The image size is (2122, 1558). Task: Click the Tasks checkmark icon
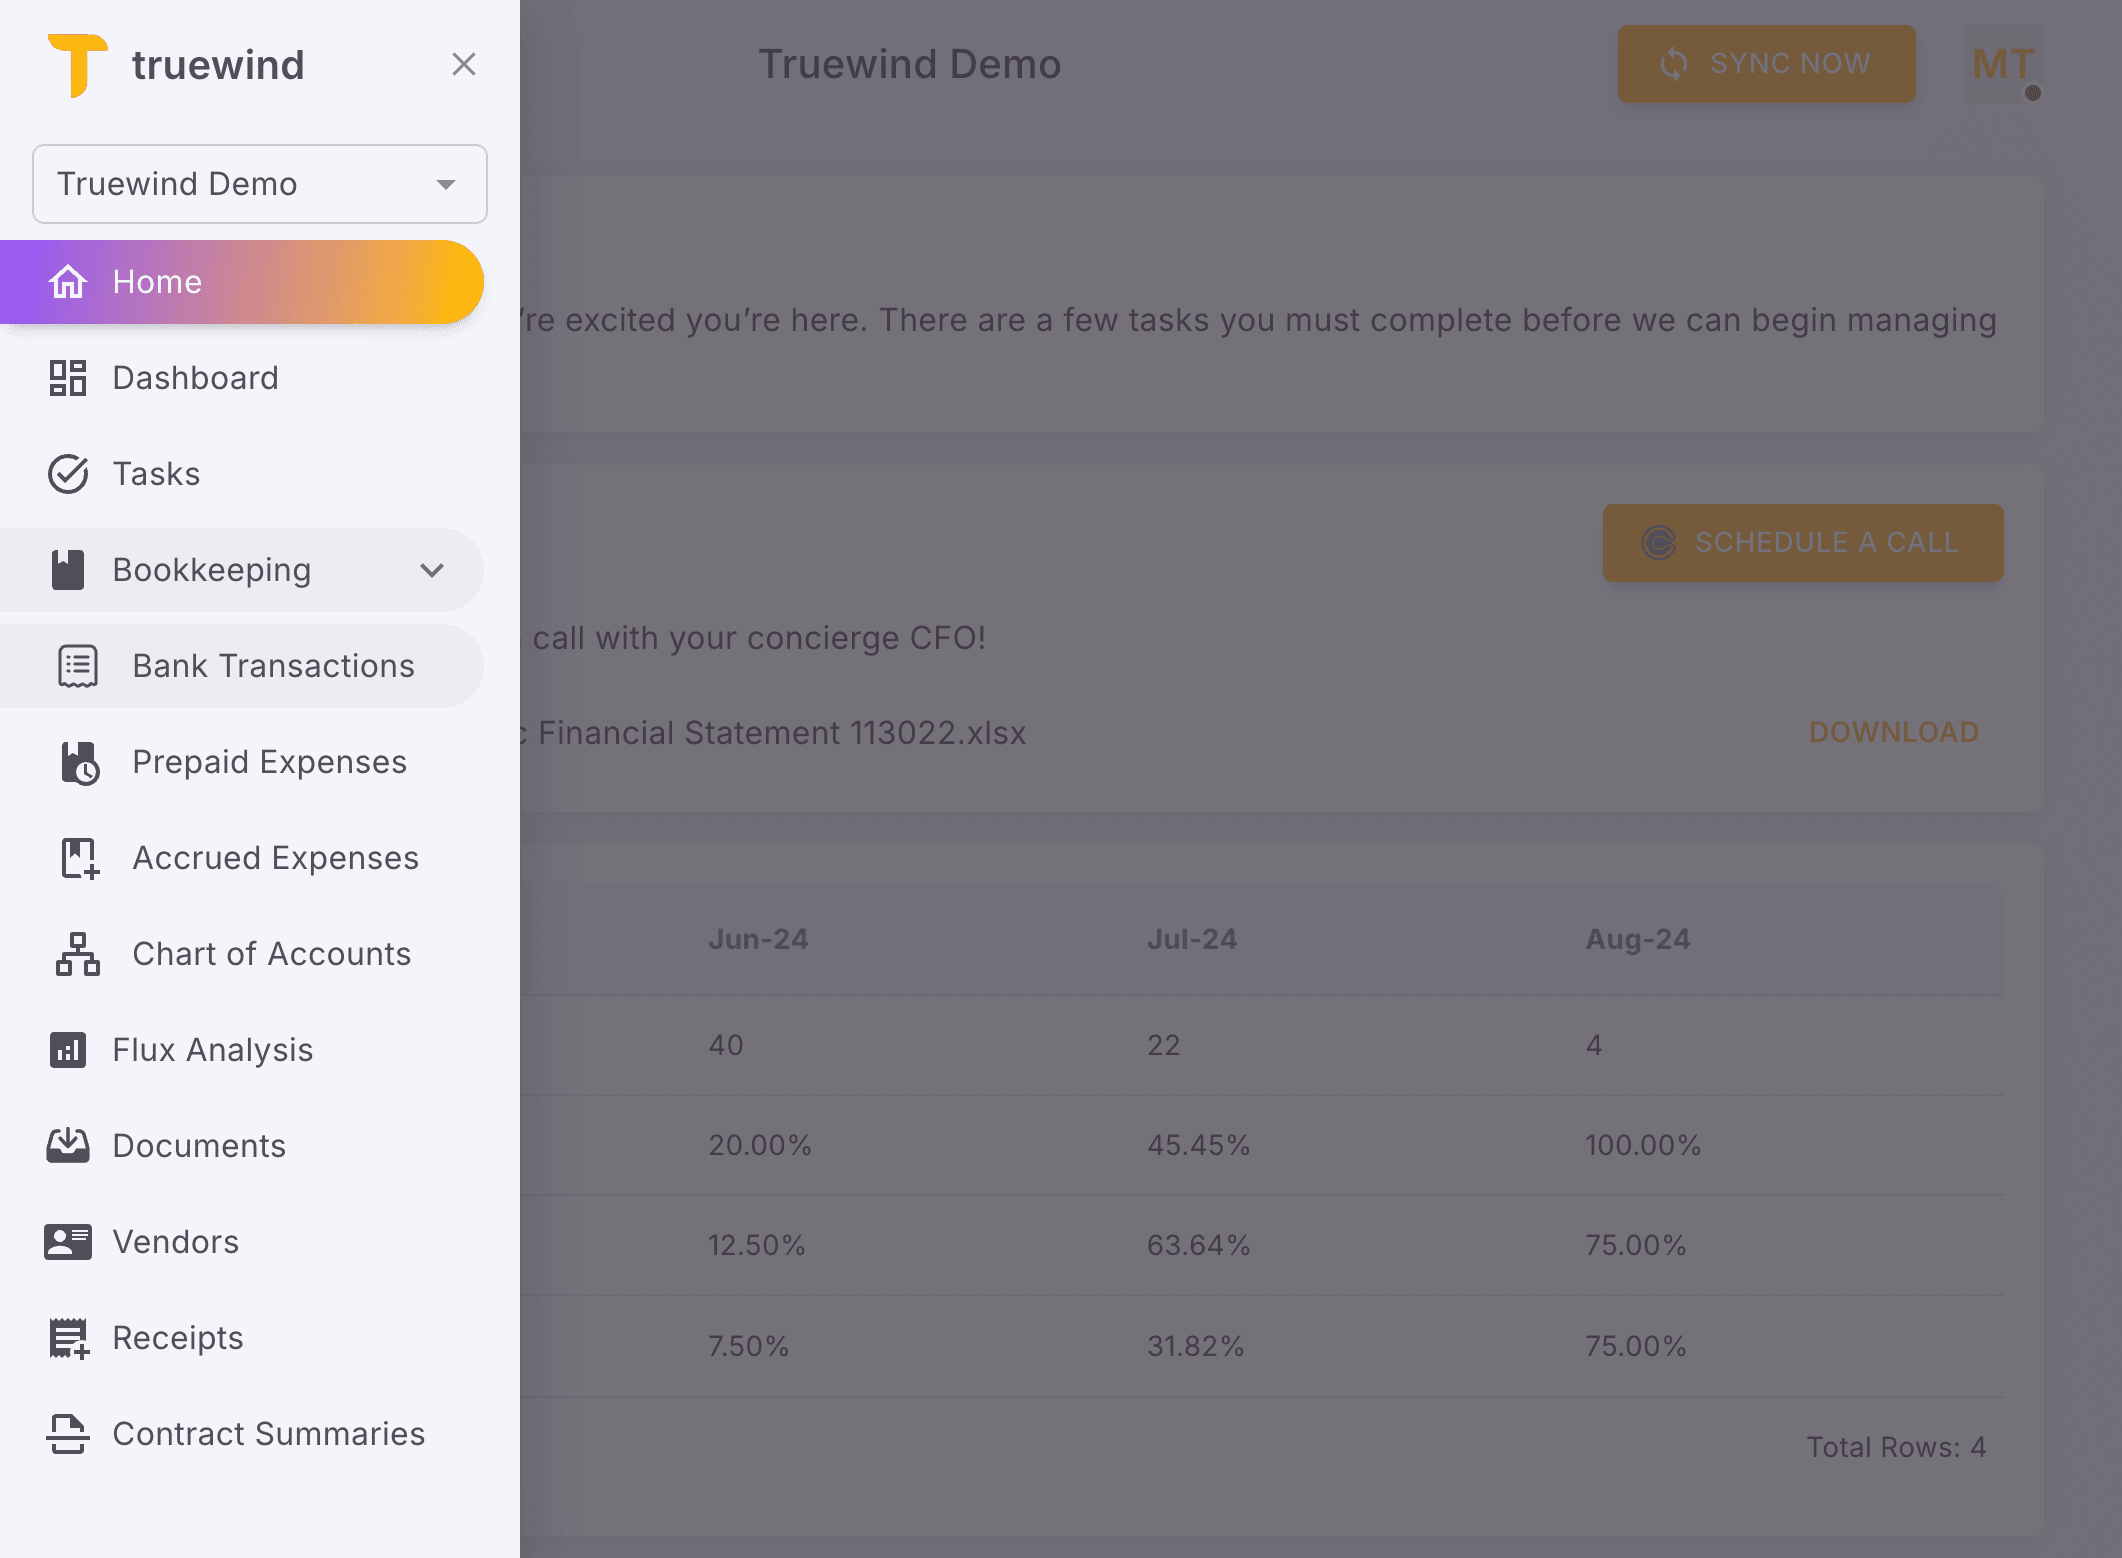click(x=68, y=473)
